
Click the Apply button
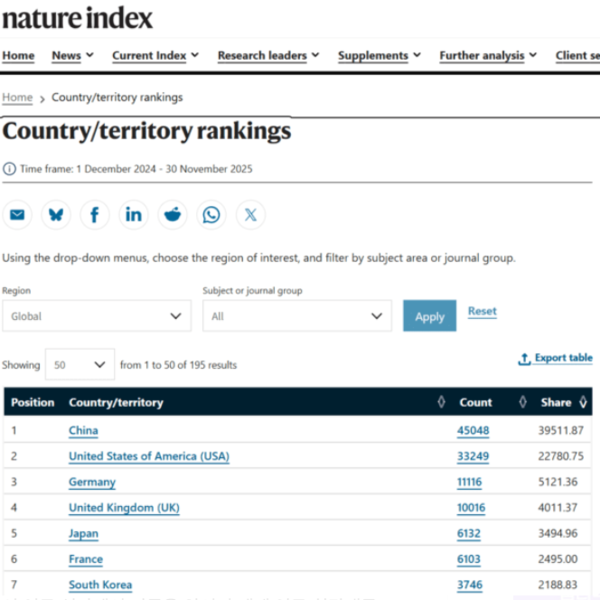(430, 316)
